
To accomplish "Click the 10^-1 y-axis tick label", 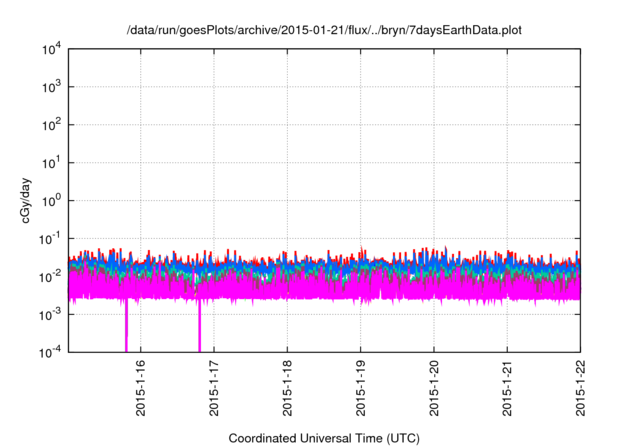I will 50,238.
